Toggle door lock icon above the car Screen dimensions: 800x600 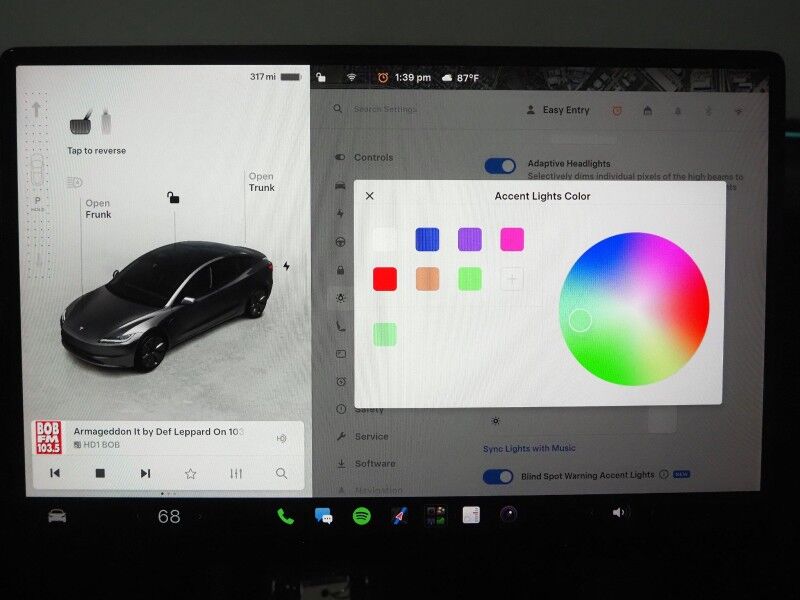173,197
